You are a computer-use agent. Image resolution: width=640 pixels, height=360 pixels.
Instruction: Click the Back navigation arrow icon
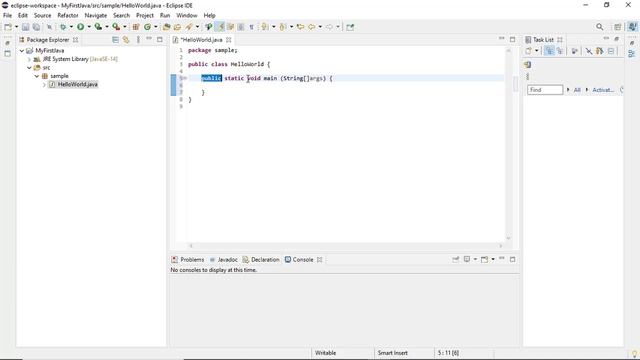point(312,27)
